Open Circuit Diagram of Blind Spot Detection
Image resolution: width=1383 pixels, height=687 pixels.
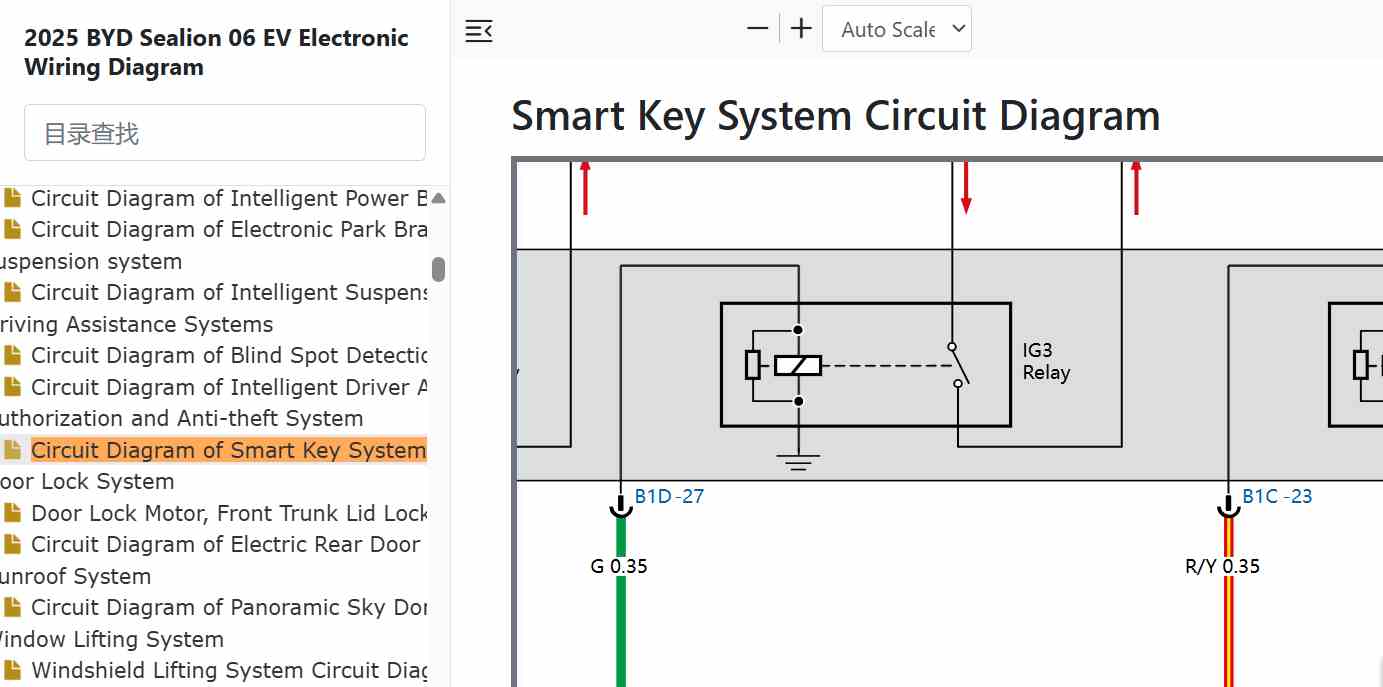click(229, 355)
